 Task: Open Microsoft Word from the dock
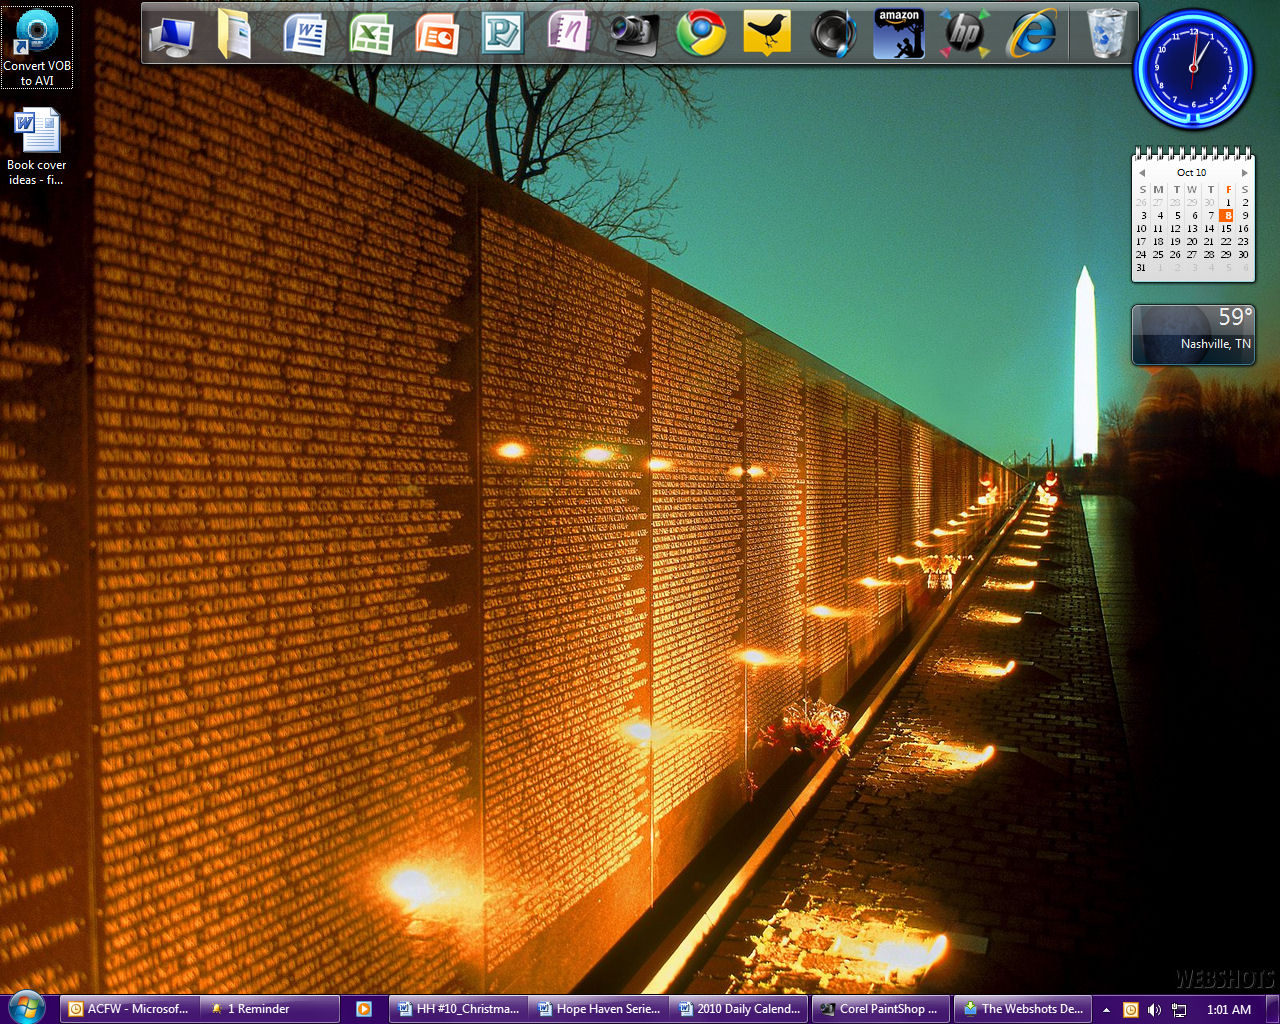click(x=305, y=35)
